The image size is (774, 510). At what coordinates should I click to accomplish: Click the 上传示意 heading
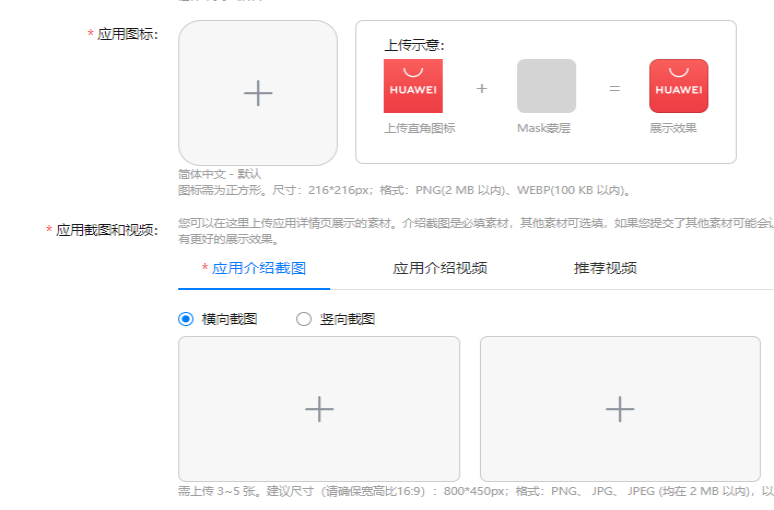[415, 45]
